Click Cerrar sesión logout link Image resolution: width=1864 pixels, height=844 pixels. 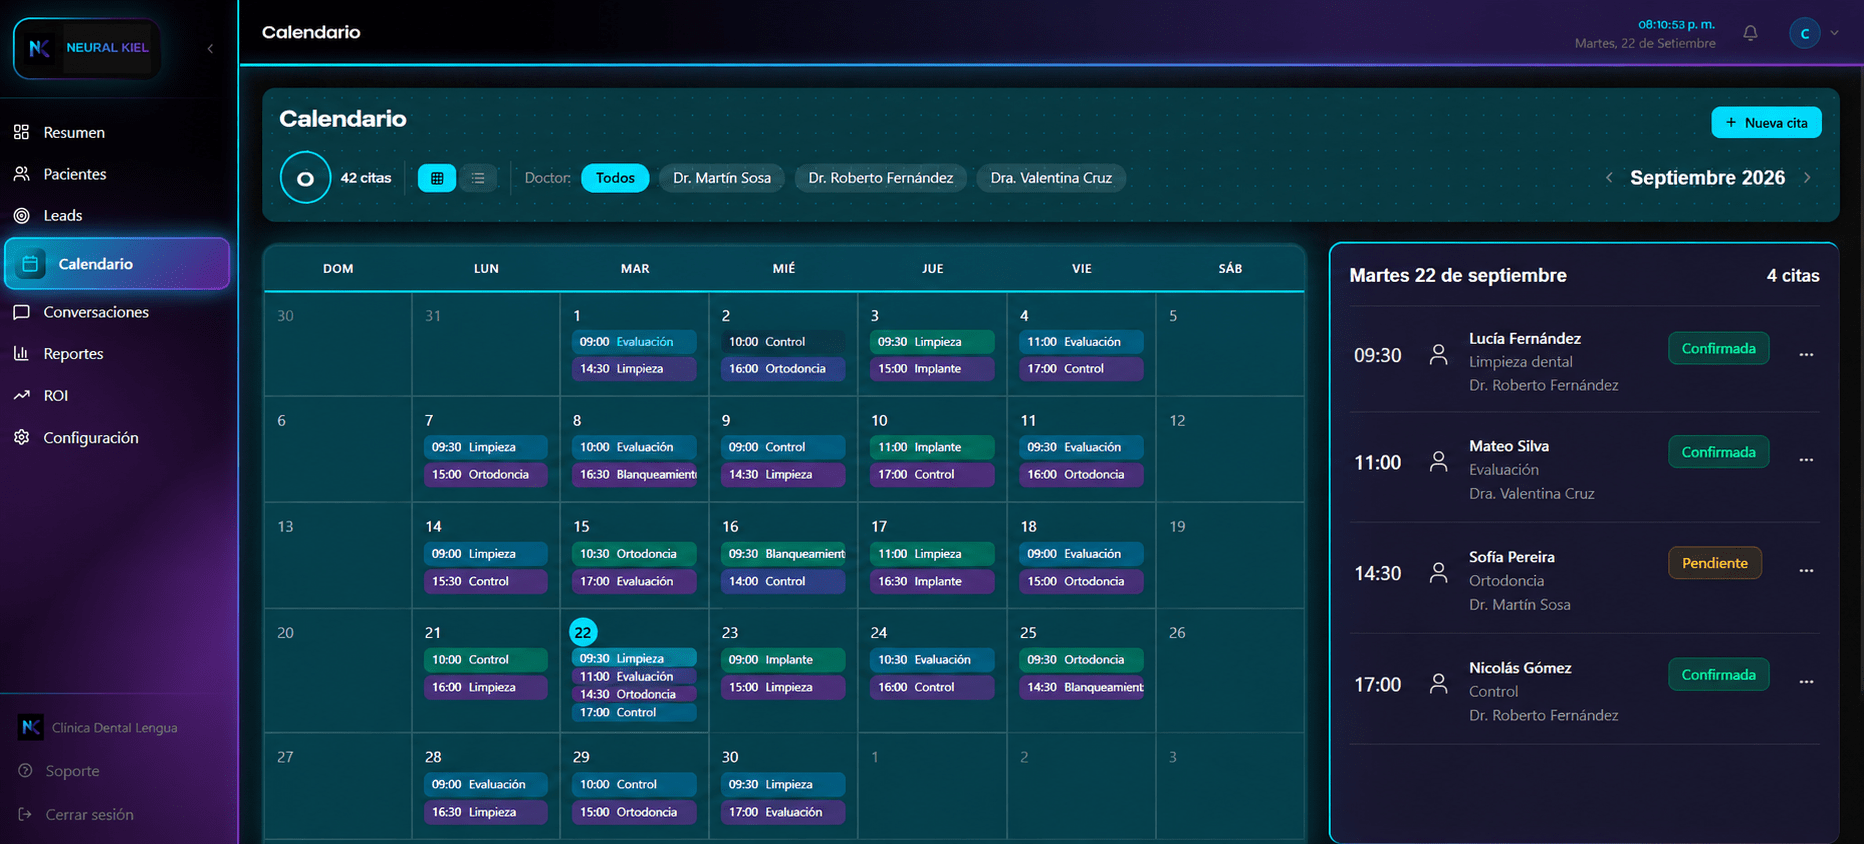pyautogui.click(x=76, y=814)
